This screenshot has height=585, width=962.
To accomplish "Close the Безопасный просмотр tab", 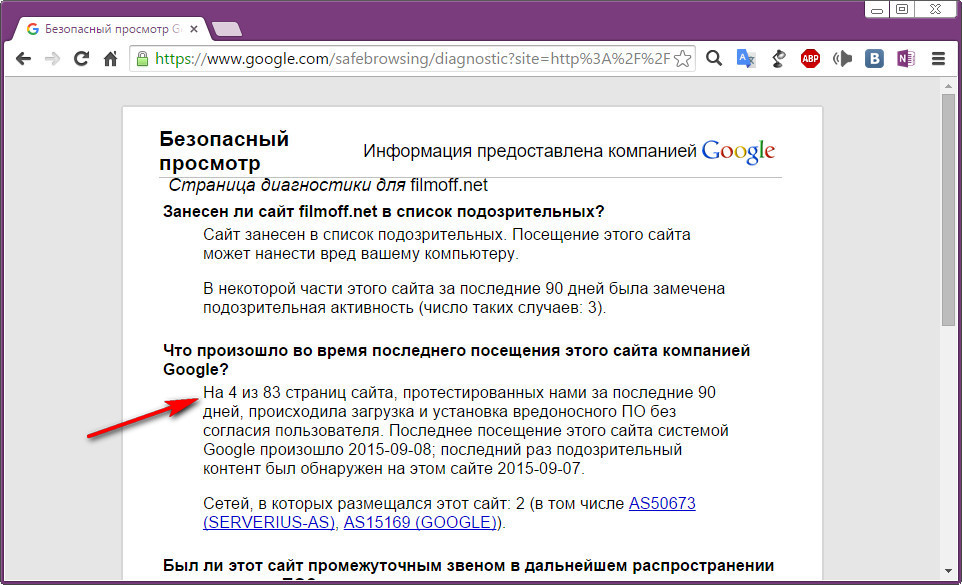I will point(194,29).
